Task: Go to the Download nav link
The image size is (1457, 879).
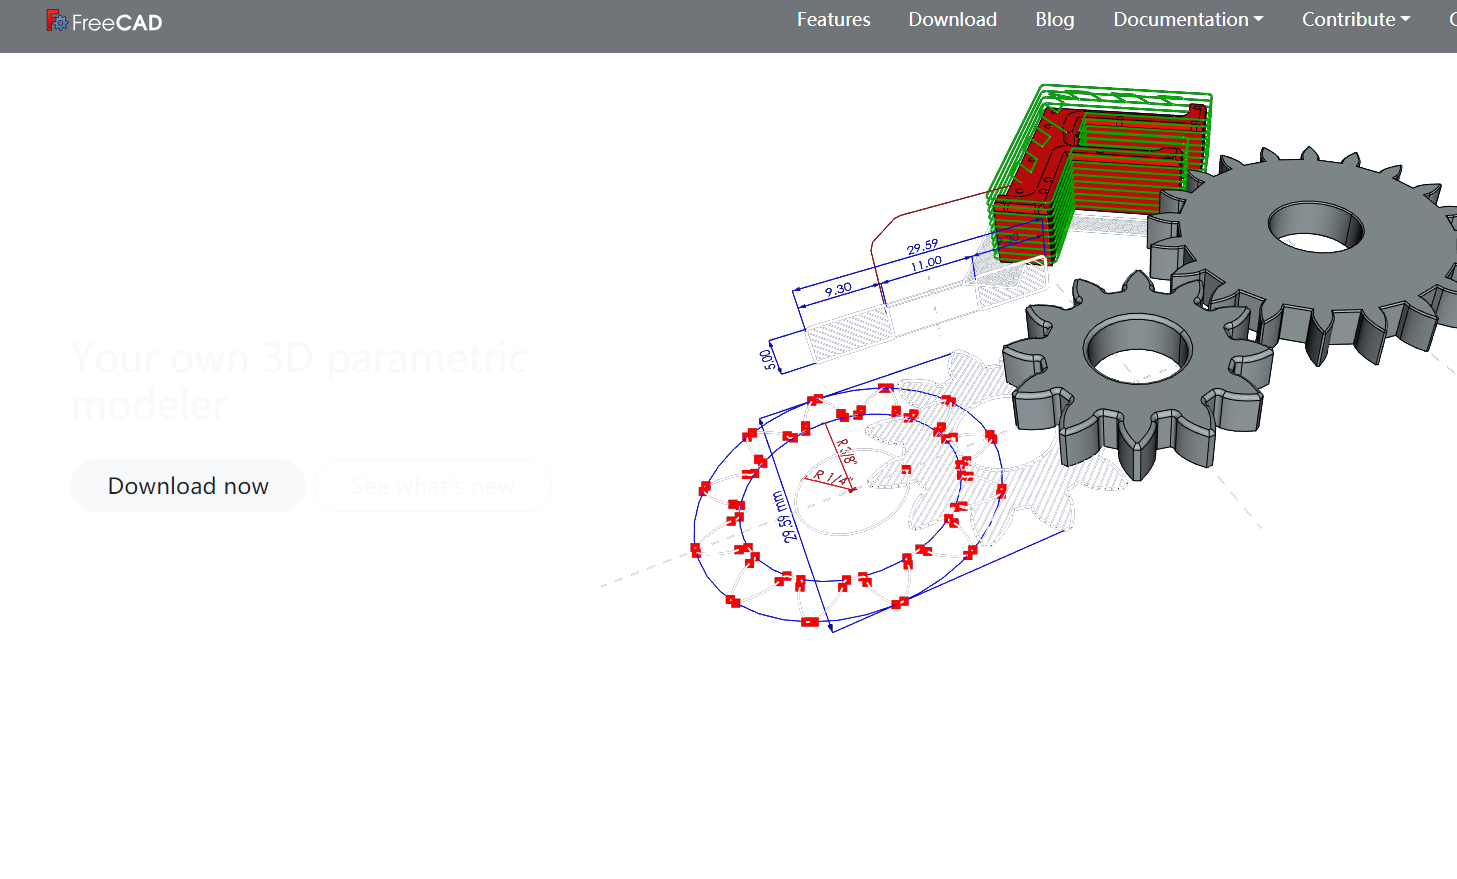Action: click(x=952, y=20)
